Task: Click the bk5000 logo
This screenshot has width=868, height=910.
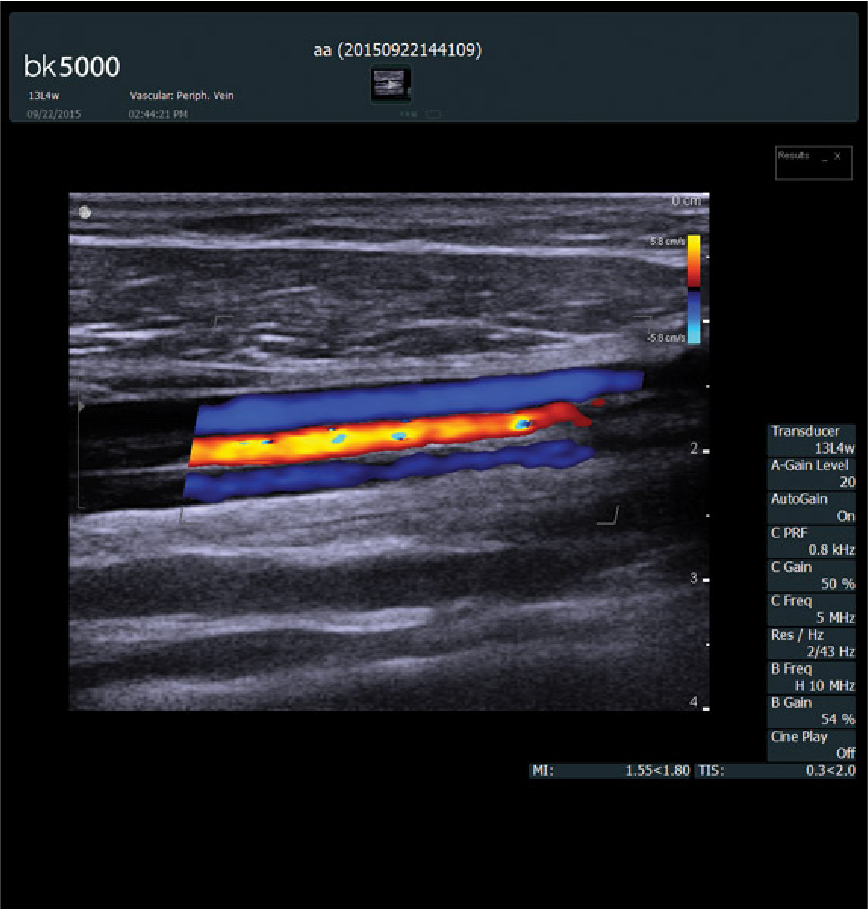Action: [x=71, y=67]
